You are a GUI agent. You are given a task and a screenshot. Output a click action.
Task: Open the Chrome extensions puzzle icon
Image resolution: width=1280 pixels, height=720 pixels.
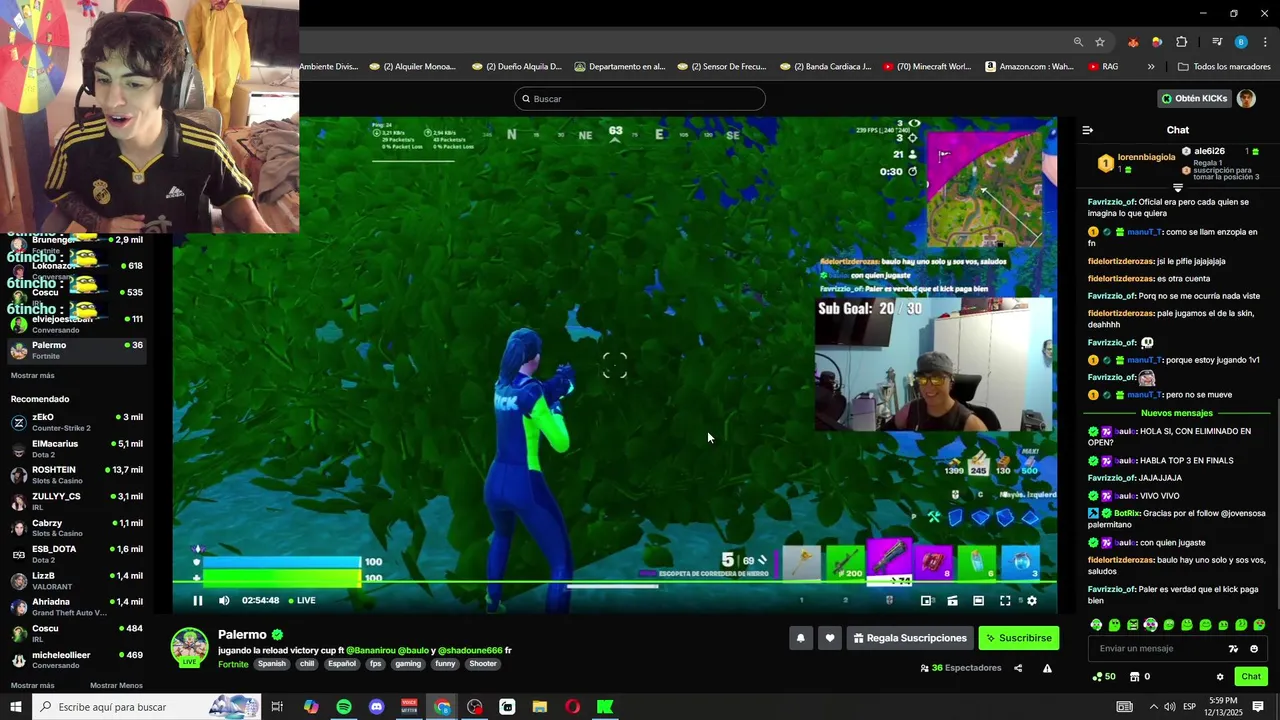pos(1181,42)
